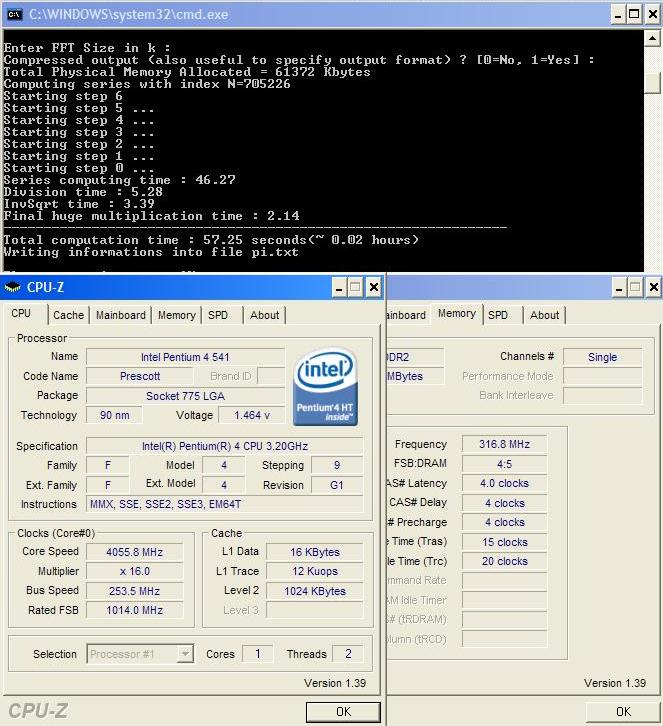Close the left CPU-Z window
The image size is (663, 726).
(374, 288)
